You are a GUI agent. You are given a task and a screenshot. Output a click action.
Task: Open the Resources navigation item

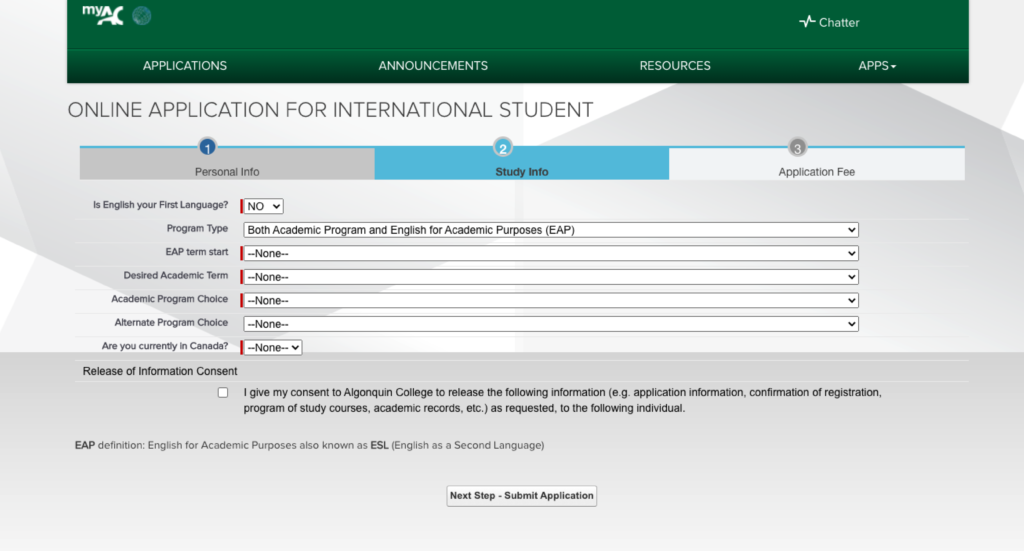[675, 66]
